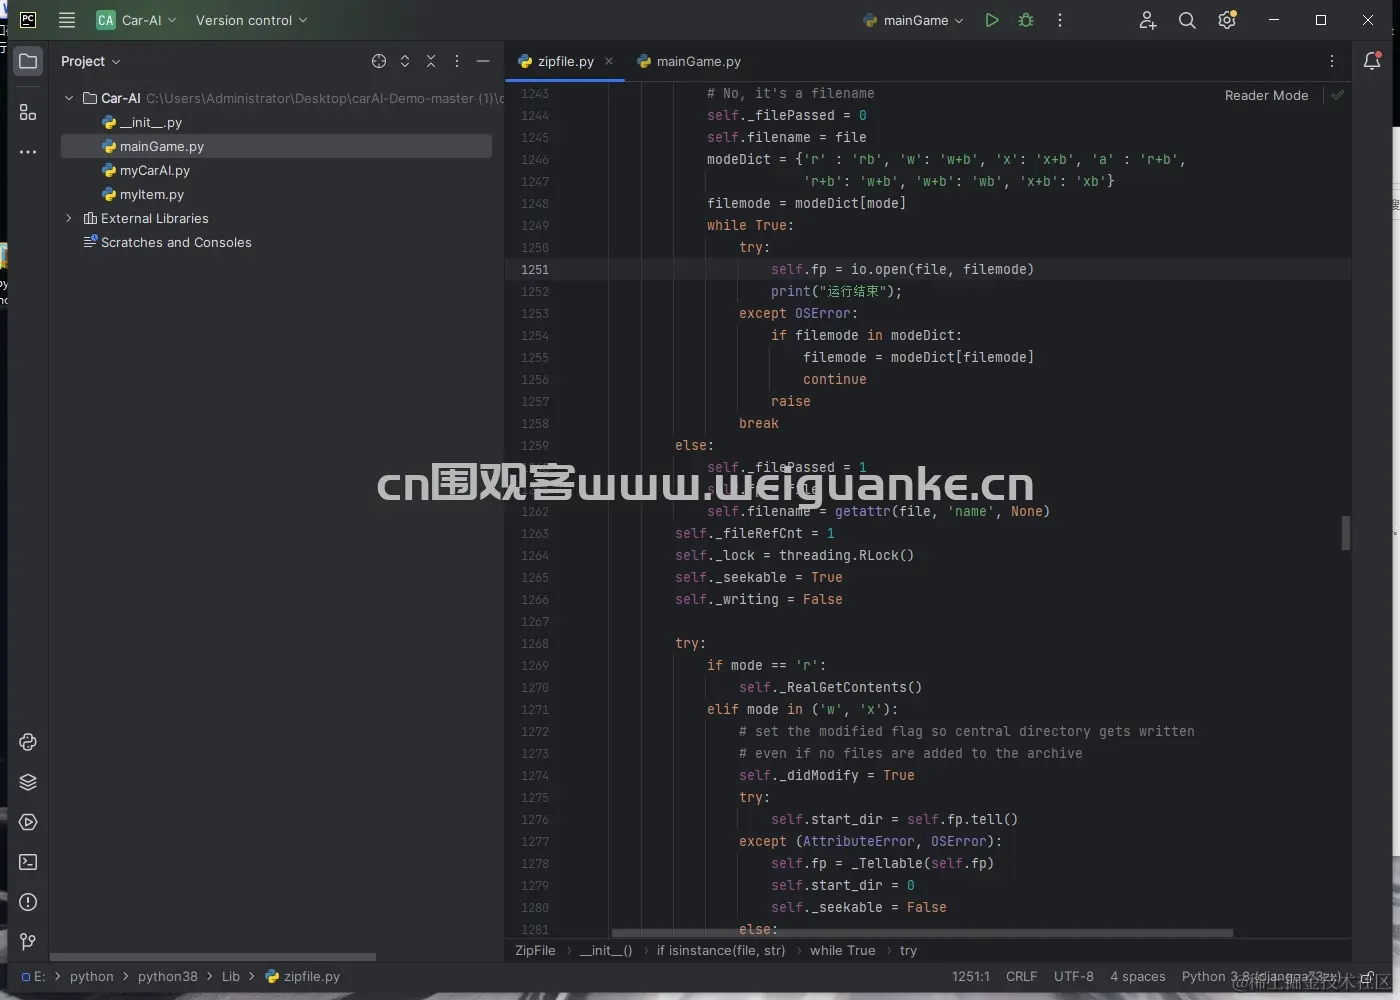Image resolution: width=1400 pixels, height=1000 pixels.
Task: Click Lib in navigation bar
Action: pyautogui.click(x=231, y=976)
